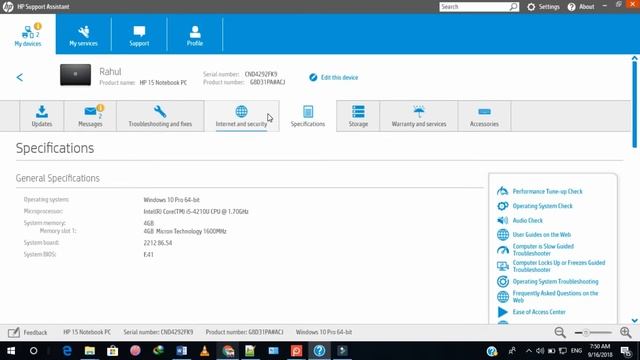Open the About help item
This screenshot has height=360, width=640.
coord(581,7)
